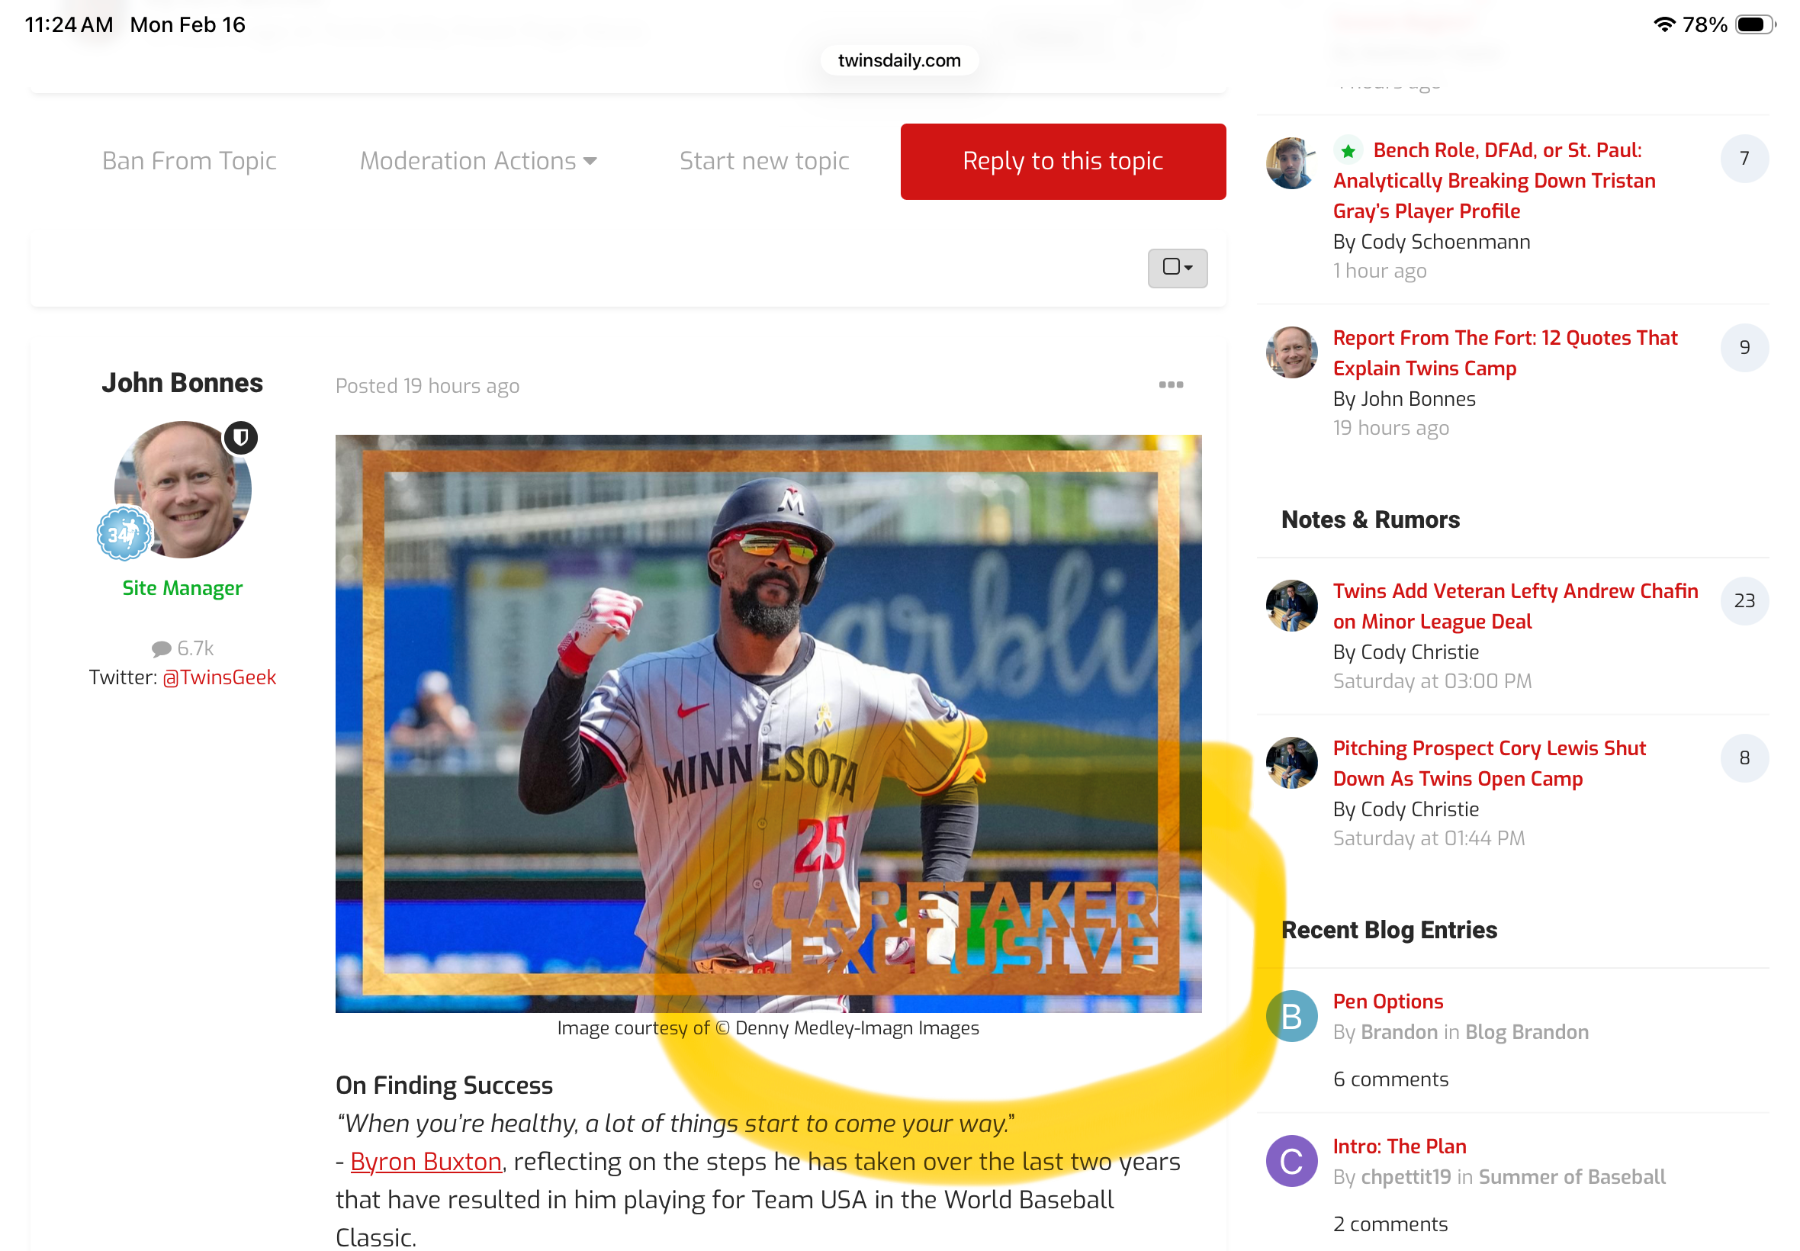Open the Buxton Caretaker Exclusive image
The width and height of the screenshot is (1800, 1251).
(x=768, y=723)
